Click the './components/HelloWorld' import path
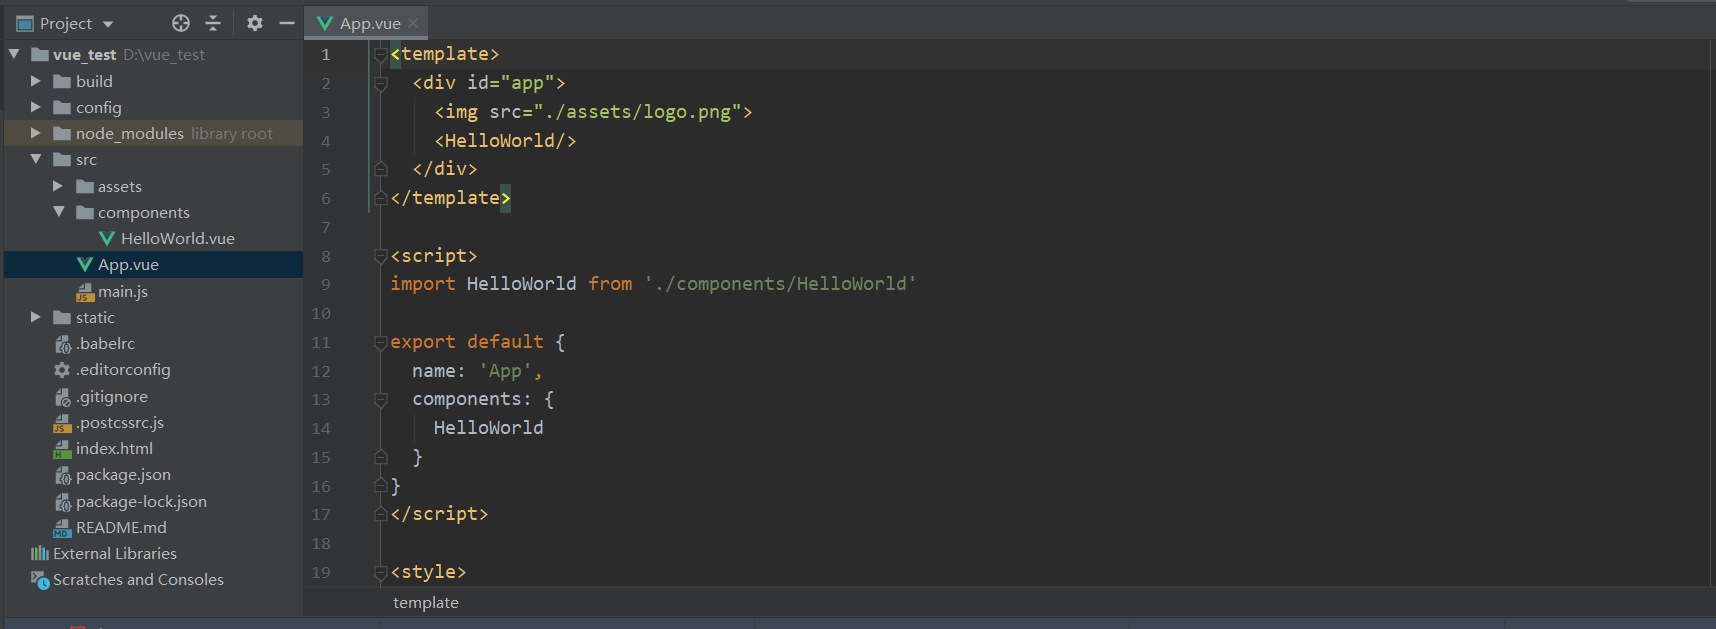The height and width of the screenshot is (629, 1716). click(x=780, y=284)
